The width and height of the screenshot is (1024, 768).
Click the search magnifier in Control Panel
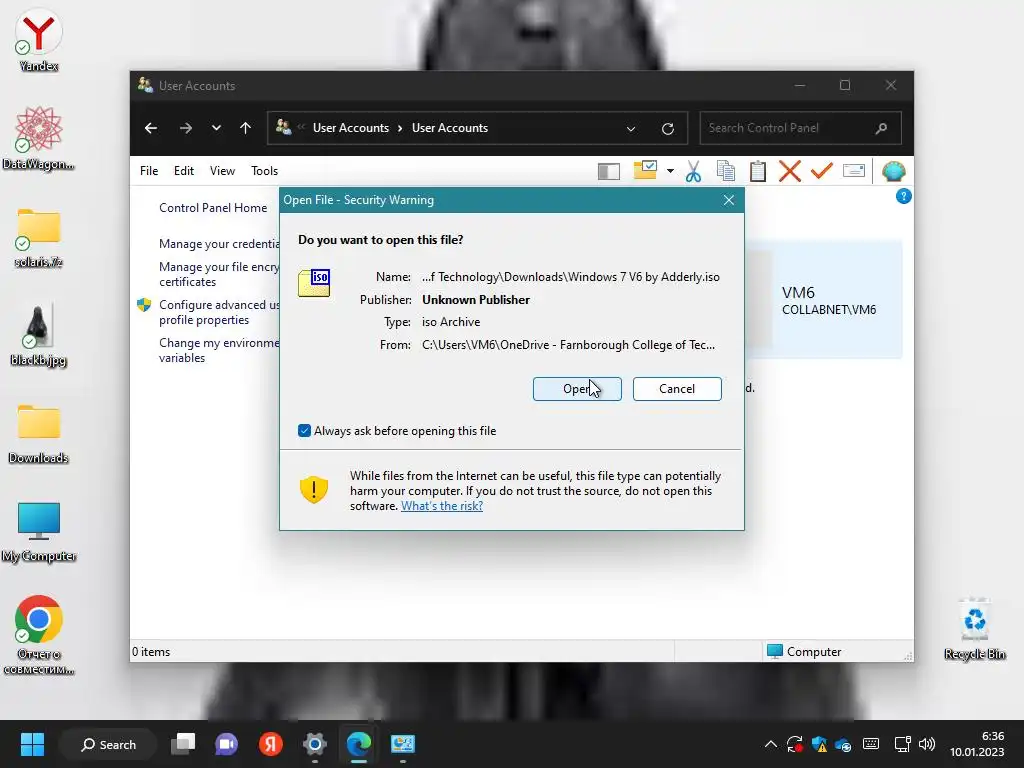click(881, 128)
